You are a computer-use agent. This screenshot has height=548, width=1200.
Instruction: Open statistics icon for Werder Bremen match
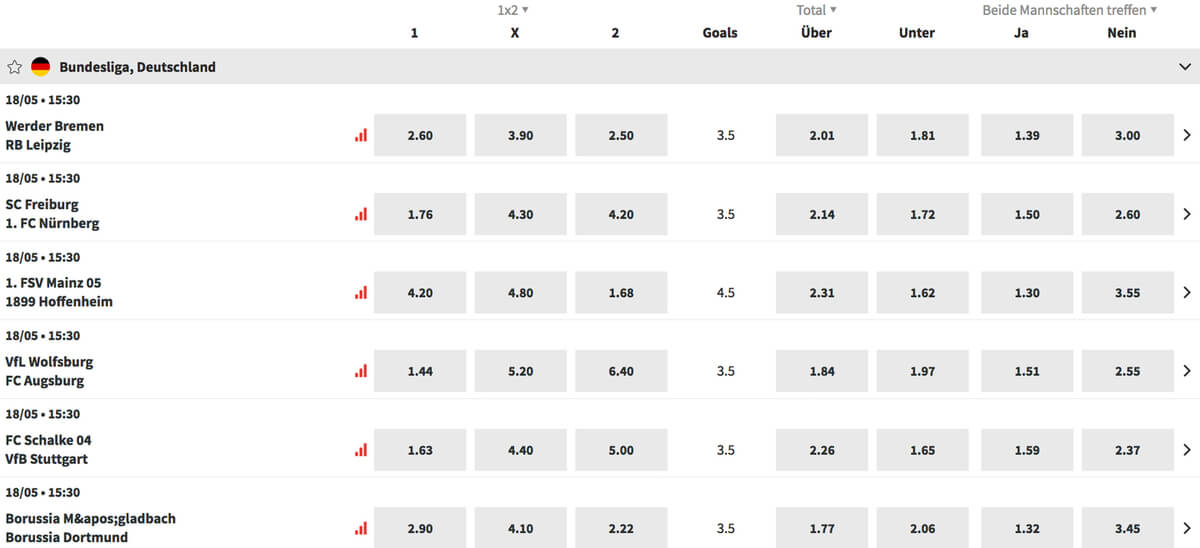(x=361, y=135)
